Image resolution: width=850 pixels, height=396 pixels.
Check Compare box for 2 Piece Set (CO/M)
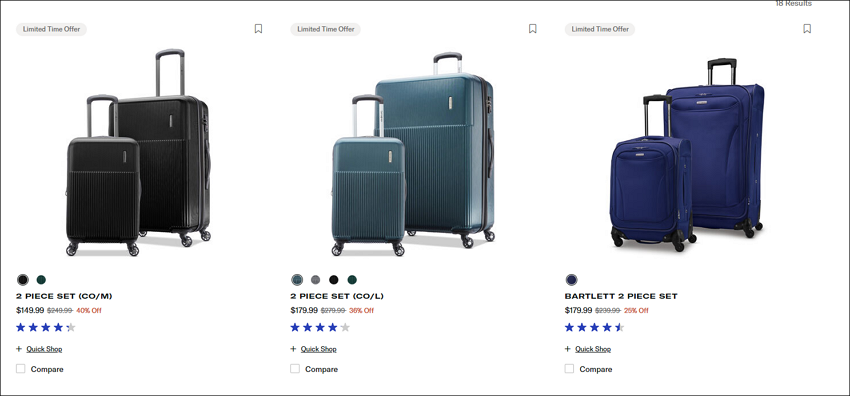21,369
